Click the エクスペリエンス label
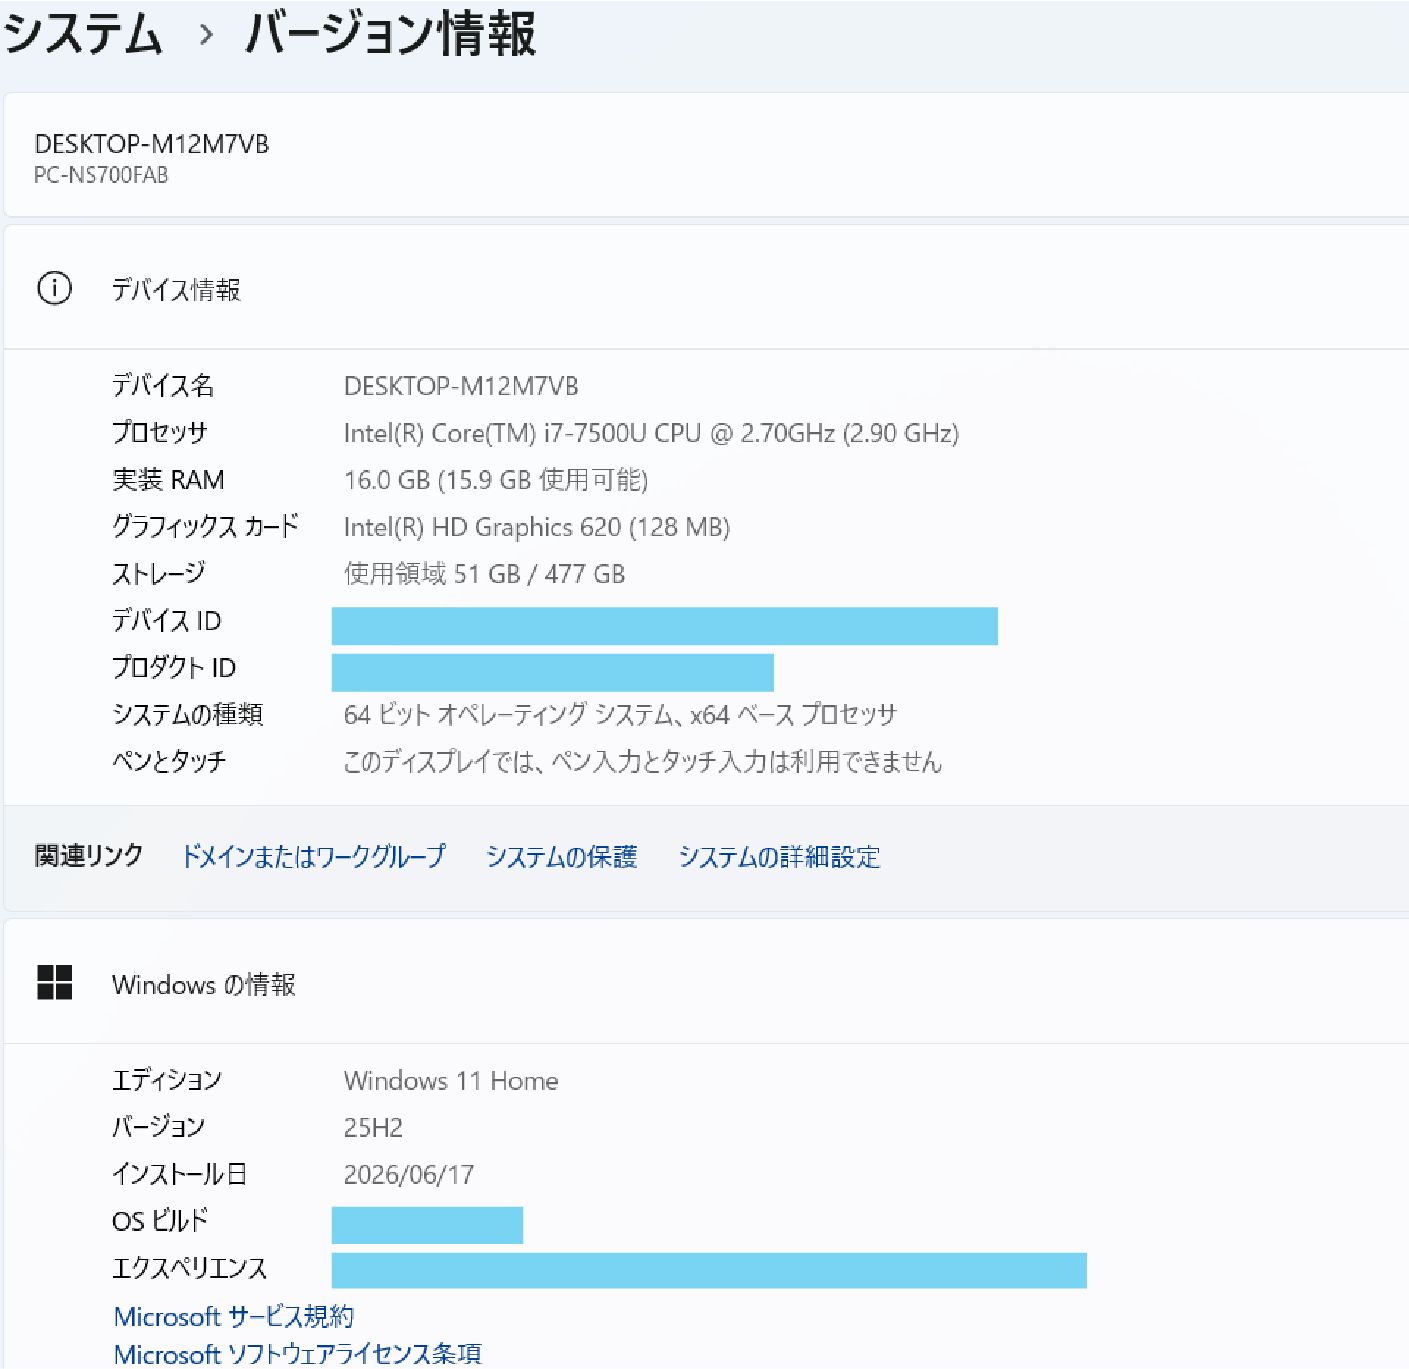Image resolution: width=1409 pixels, height=1369 pixels. 190,1268
